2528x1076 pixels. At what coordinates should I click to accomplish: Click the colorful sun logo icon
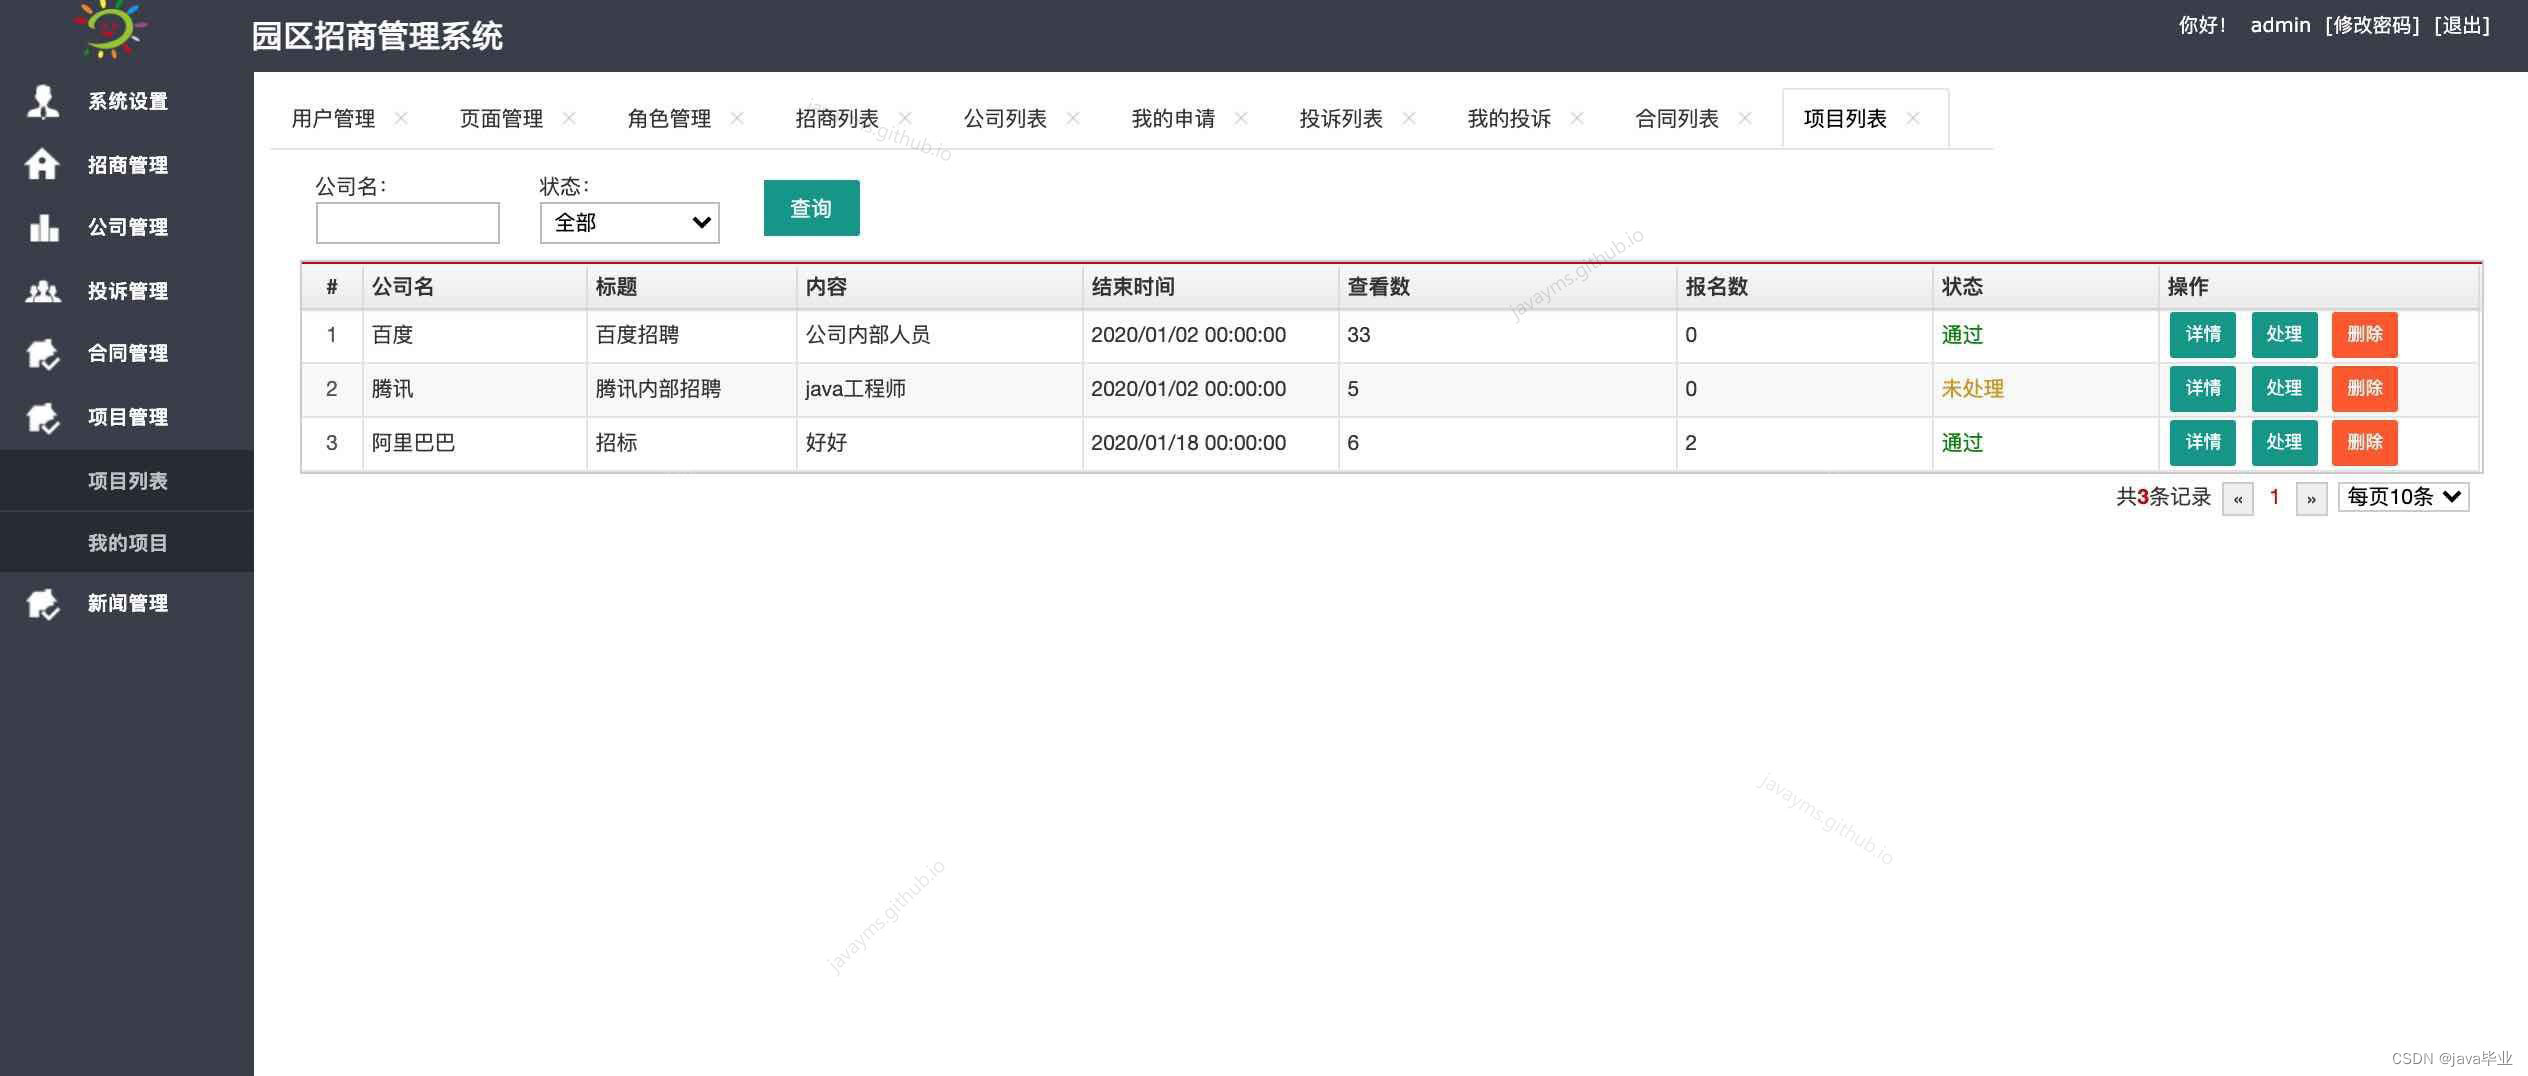pos(110,30)
